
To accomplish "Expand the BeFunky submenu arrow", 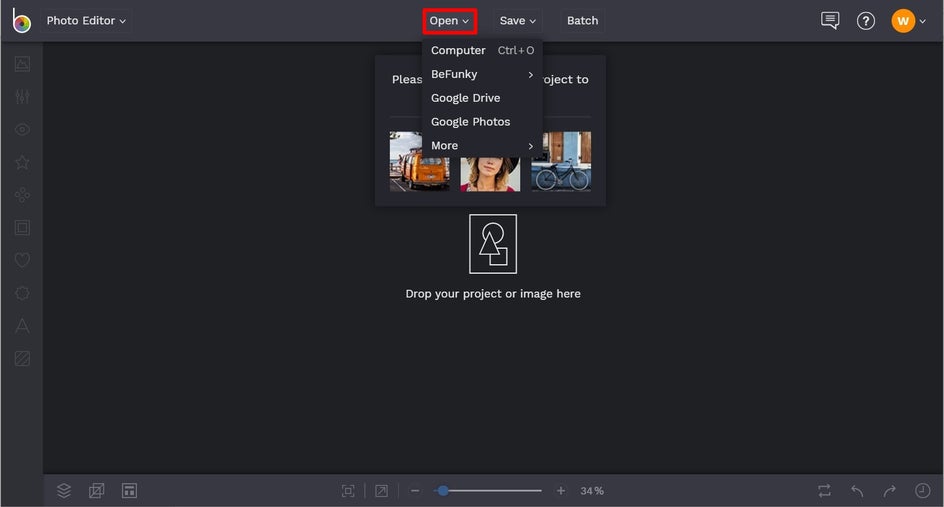I will click(x=530, y=75).
